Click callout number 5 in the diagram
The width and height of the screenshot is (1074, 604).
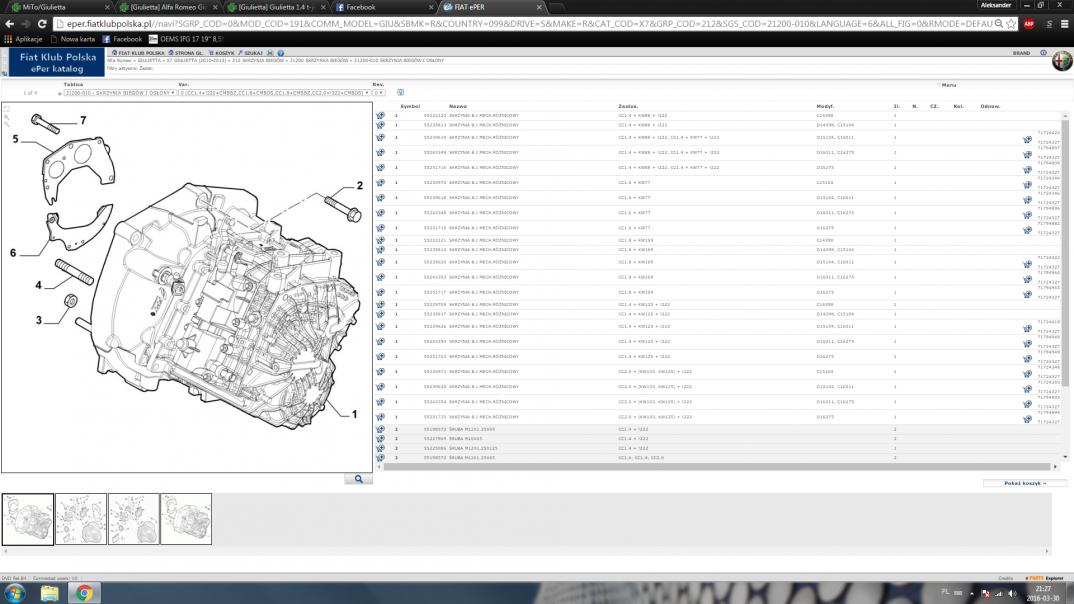click(16, 139)
